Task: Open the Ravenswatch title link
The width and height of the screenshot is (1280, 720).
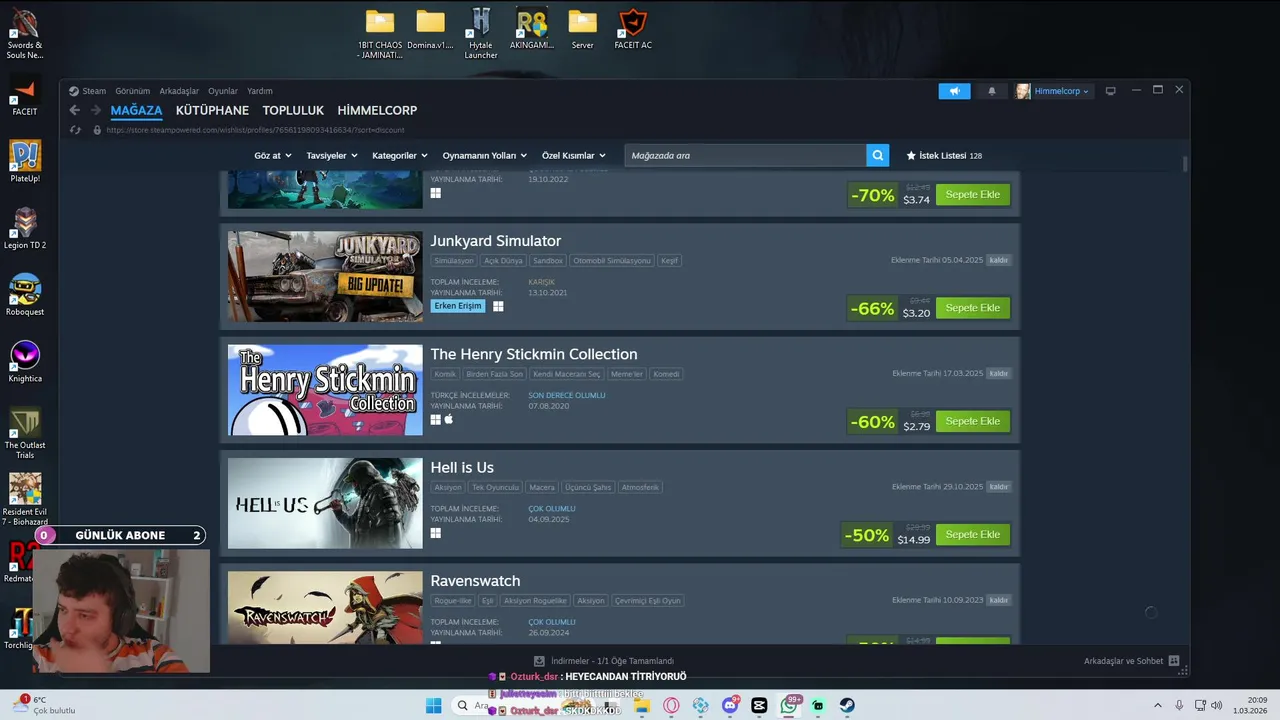Action: point(475,581)
